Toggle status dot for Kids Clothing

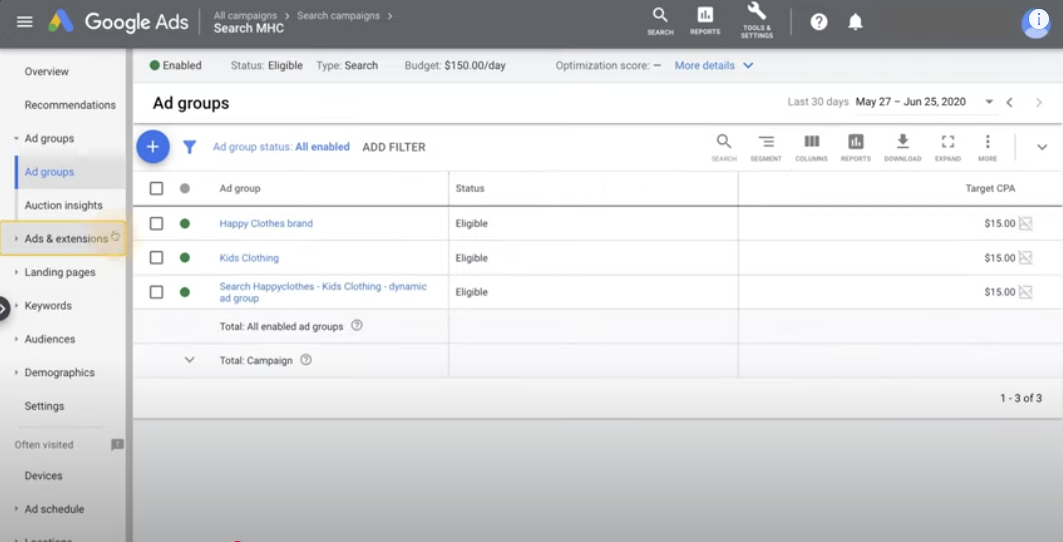coord(184,258)
